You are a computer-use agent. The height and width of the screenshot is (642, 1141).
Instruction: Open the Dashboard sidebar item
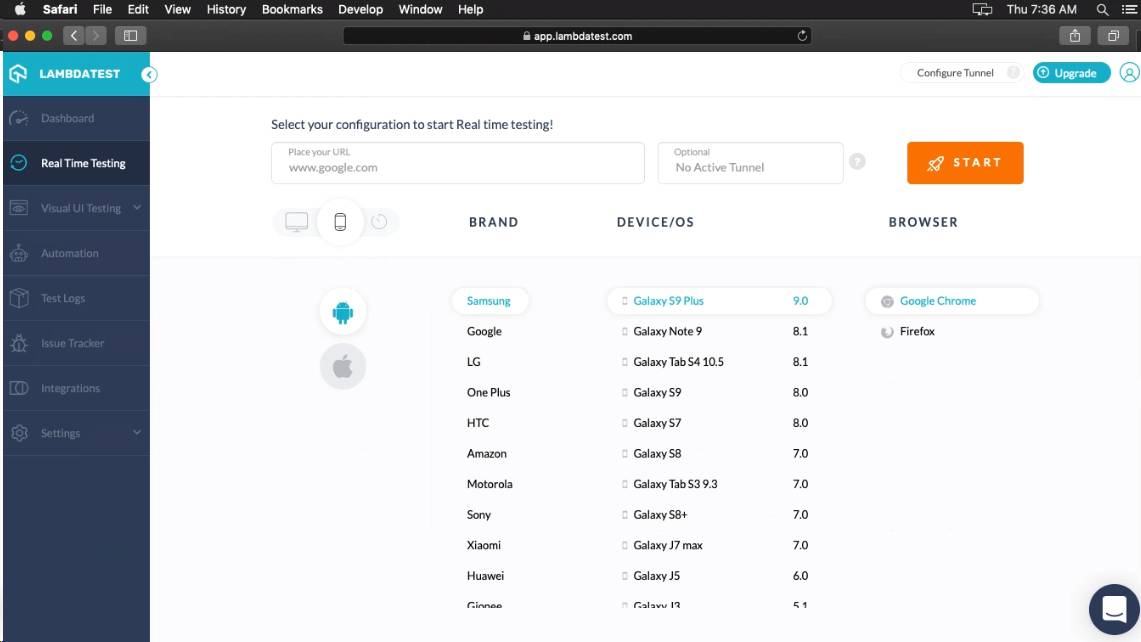click(76, 118)
